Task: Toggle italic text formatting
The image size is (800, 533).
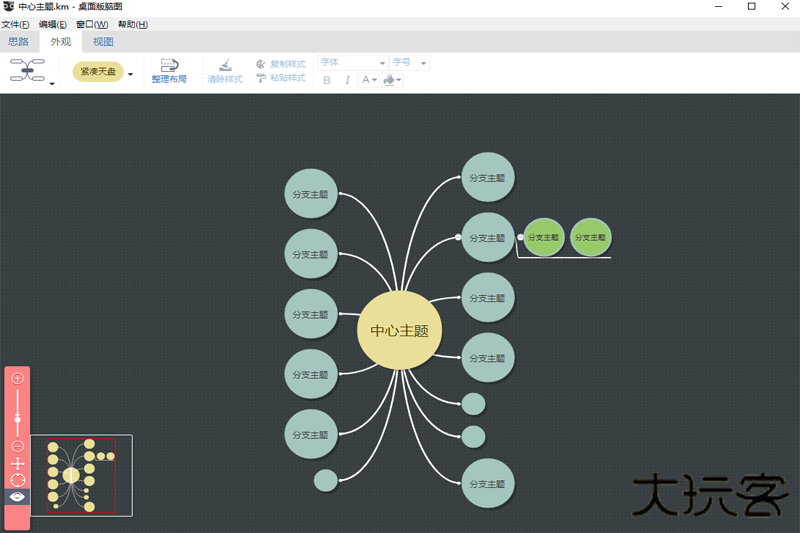Action: click(x=347, y=80)
